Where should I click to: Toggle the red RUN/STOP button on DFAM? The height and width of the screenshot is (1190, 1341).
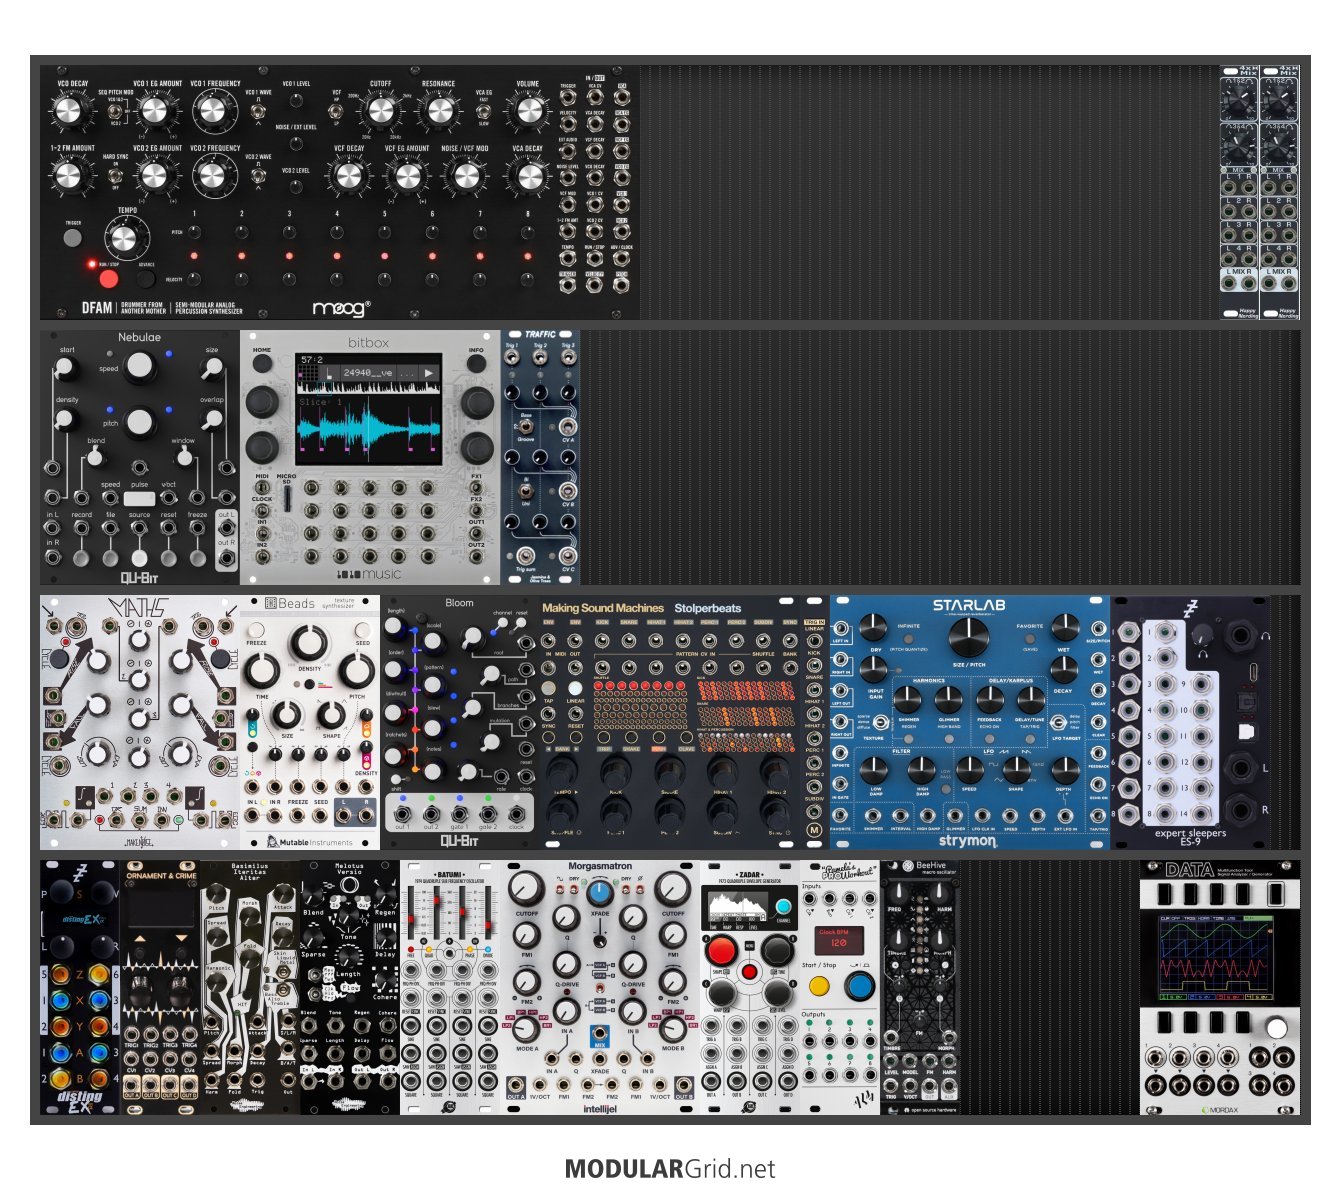point(108,278)
